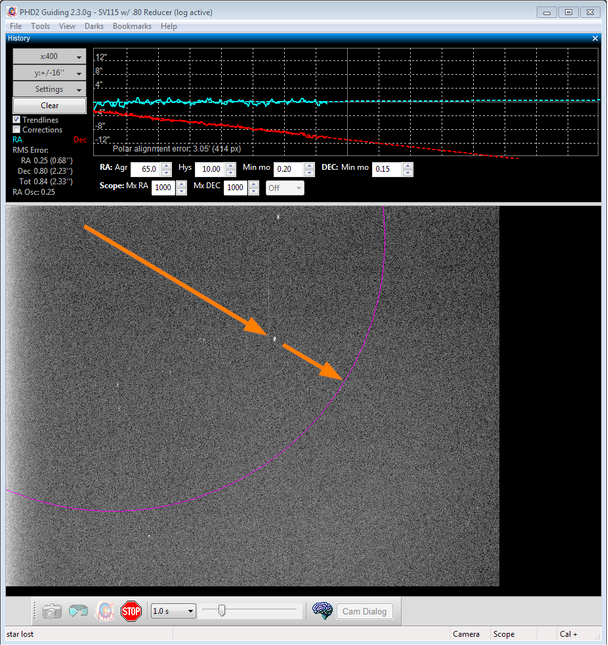Enable the Corrections checkbox
This screenshot has width=608, height=645.
(x=16, y=130)
